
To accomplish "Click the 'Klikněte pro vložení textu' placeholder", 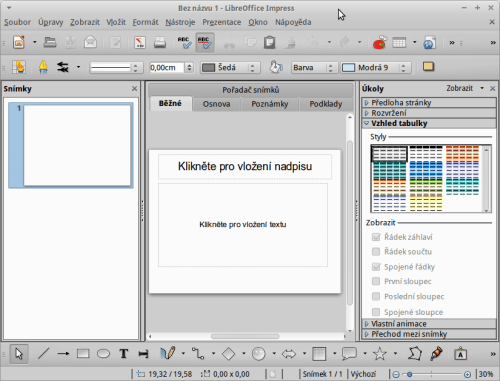I will coord(243,225).
